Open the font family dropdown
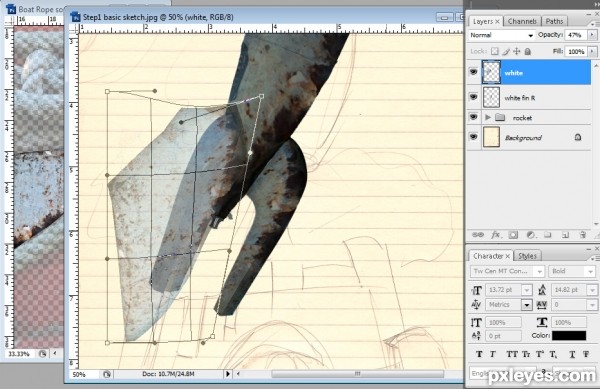Image resolution: width=600 pixels, height=389 pixels. coord(540,272)
